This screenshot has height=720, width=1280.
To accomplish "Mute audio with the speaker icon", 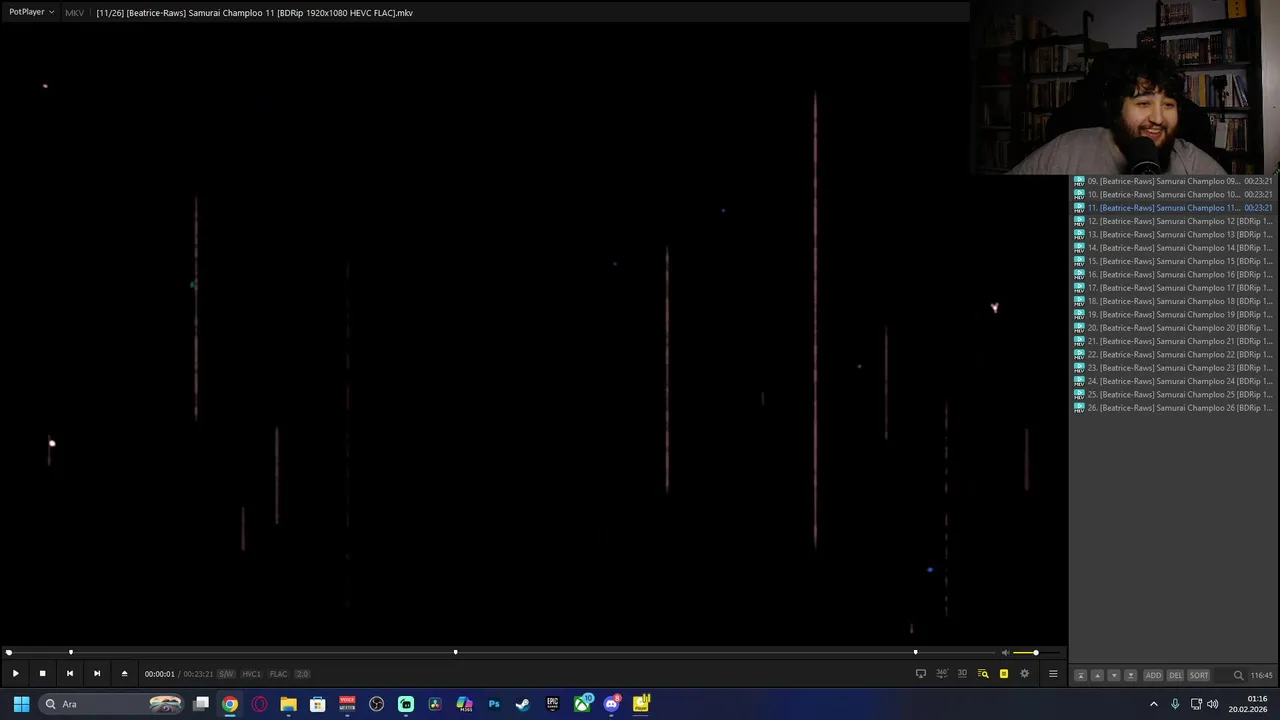I will [1005, 653].
